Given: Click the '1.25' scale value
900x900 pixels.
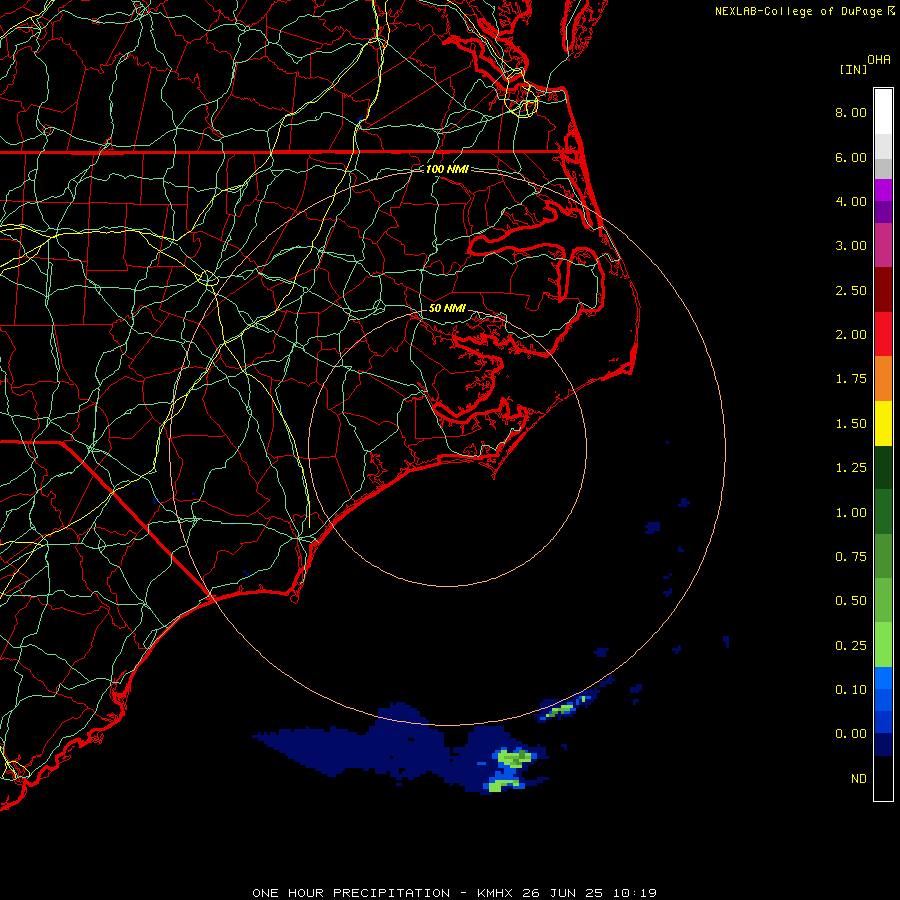Looking at the screenshot, I should pos(851,468).
